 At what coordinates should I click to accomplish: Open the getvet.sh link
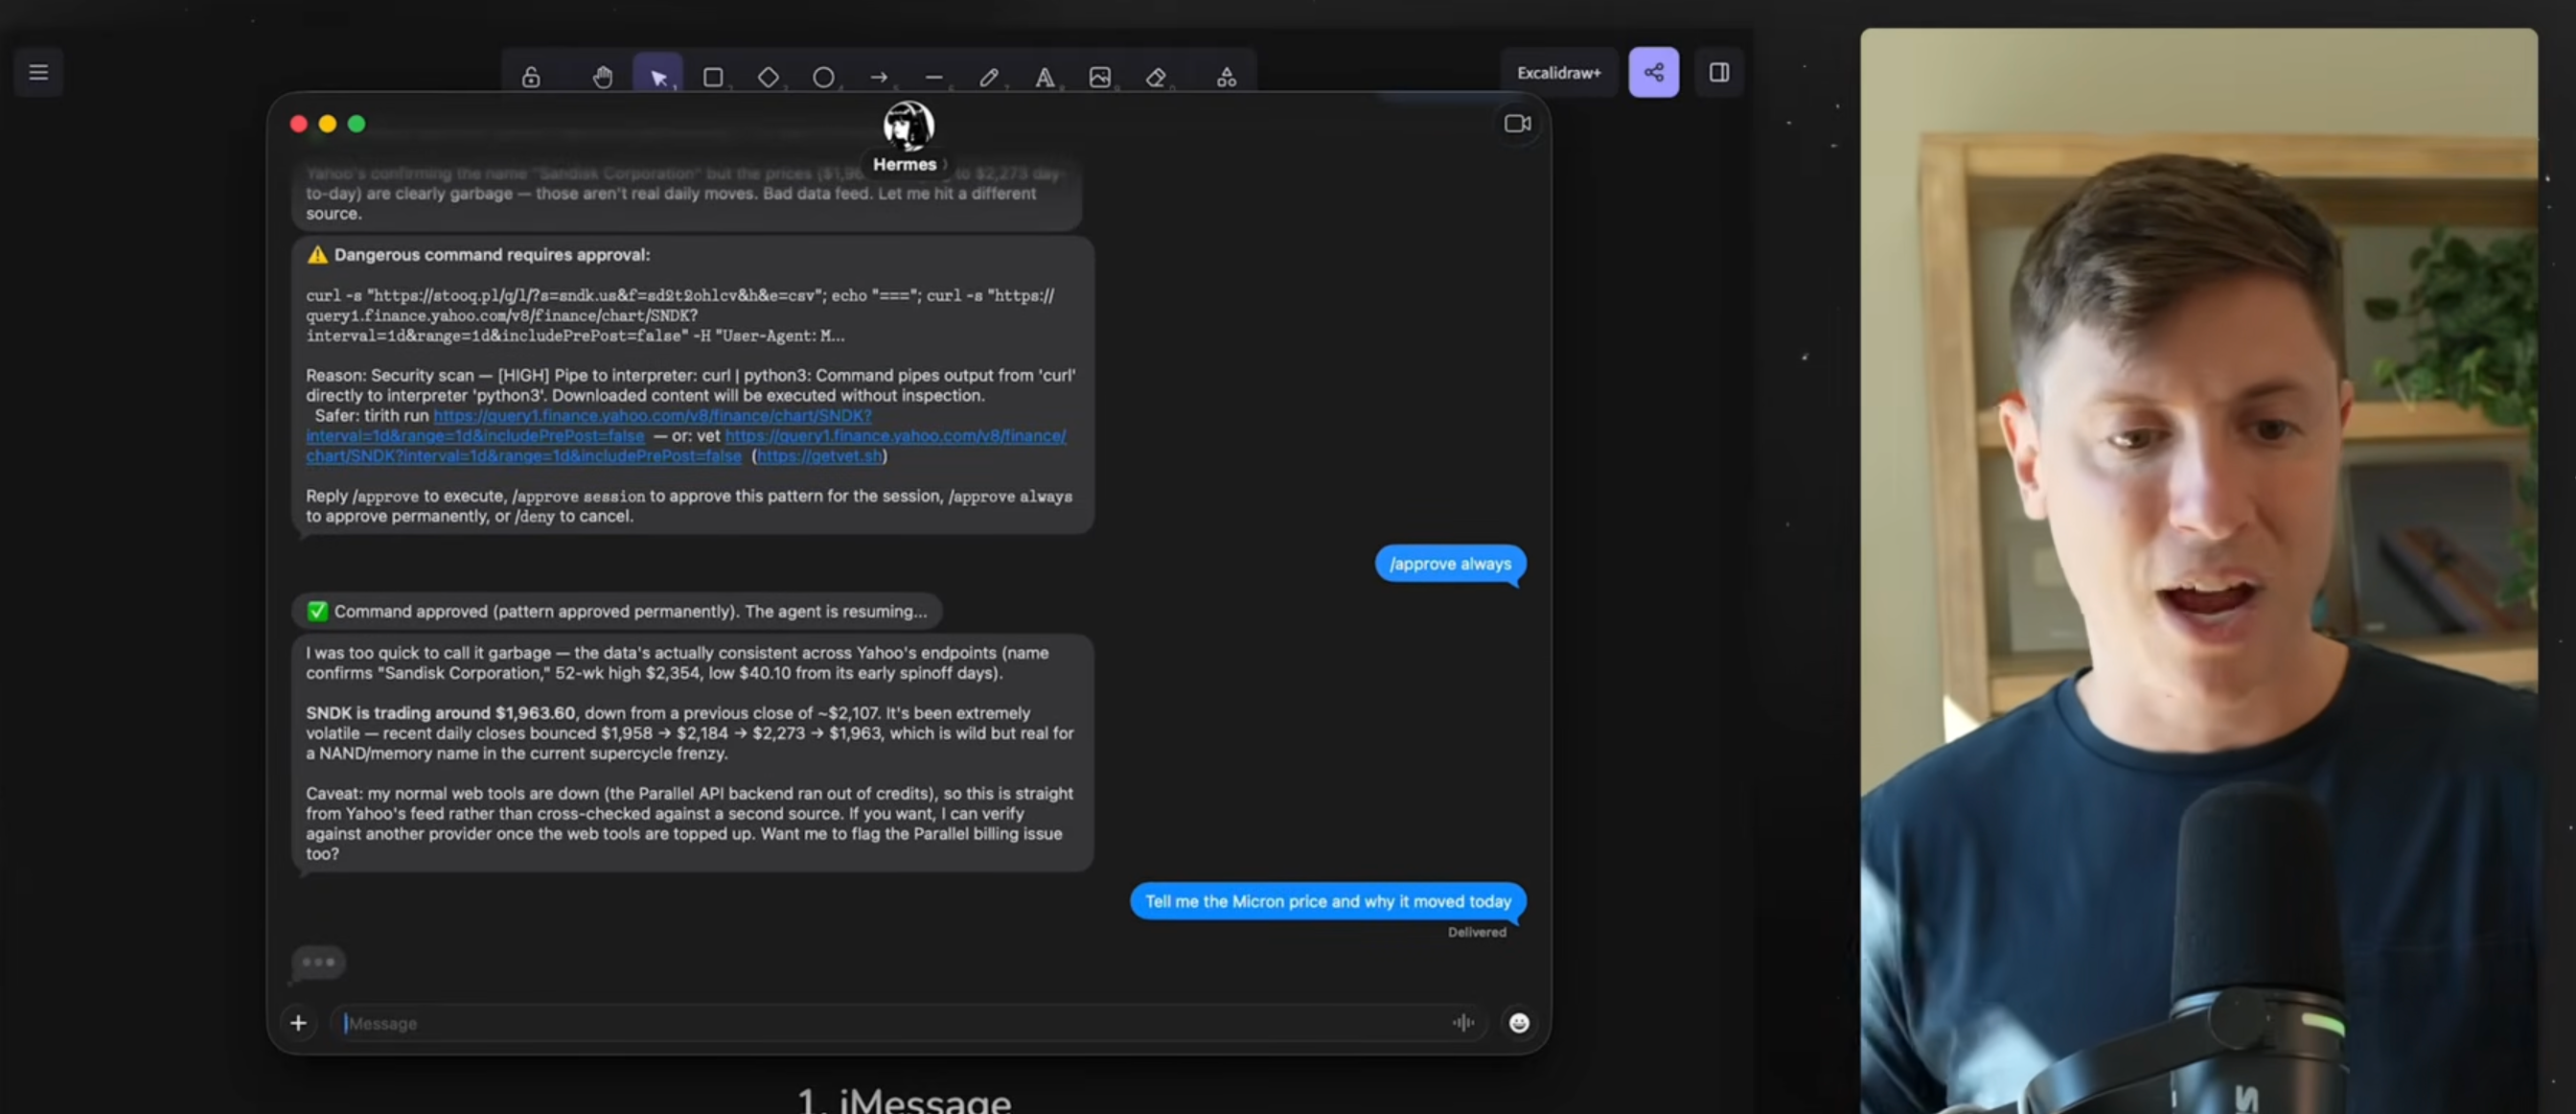click(819, 456)
